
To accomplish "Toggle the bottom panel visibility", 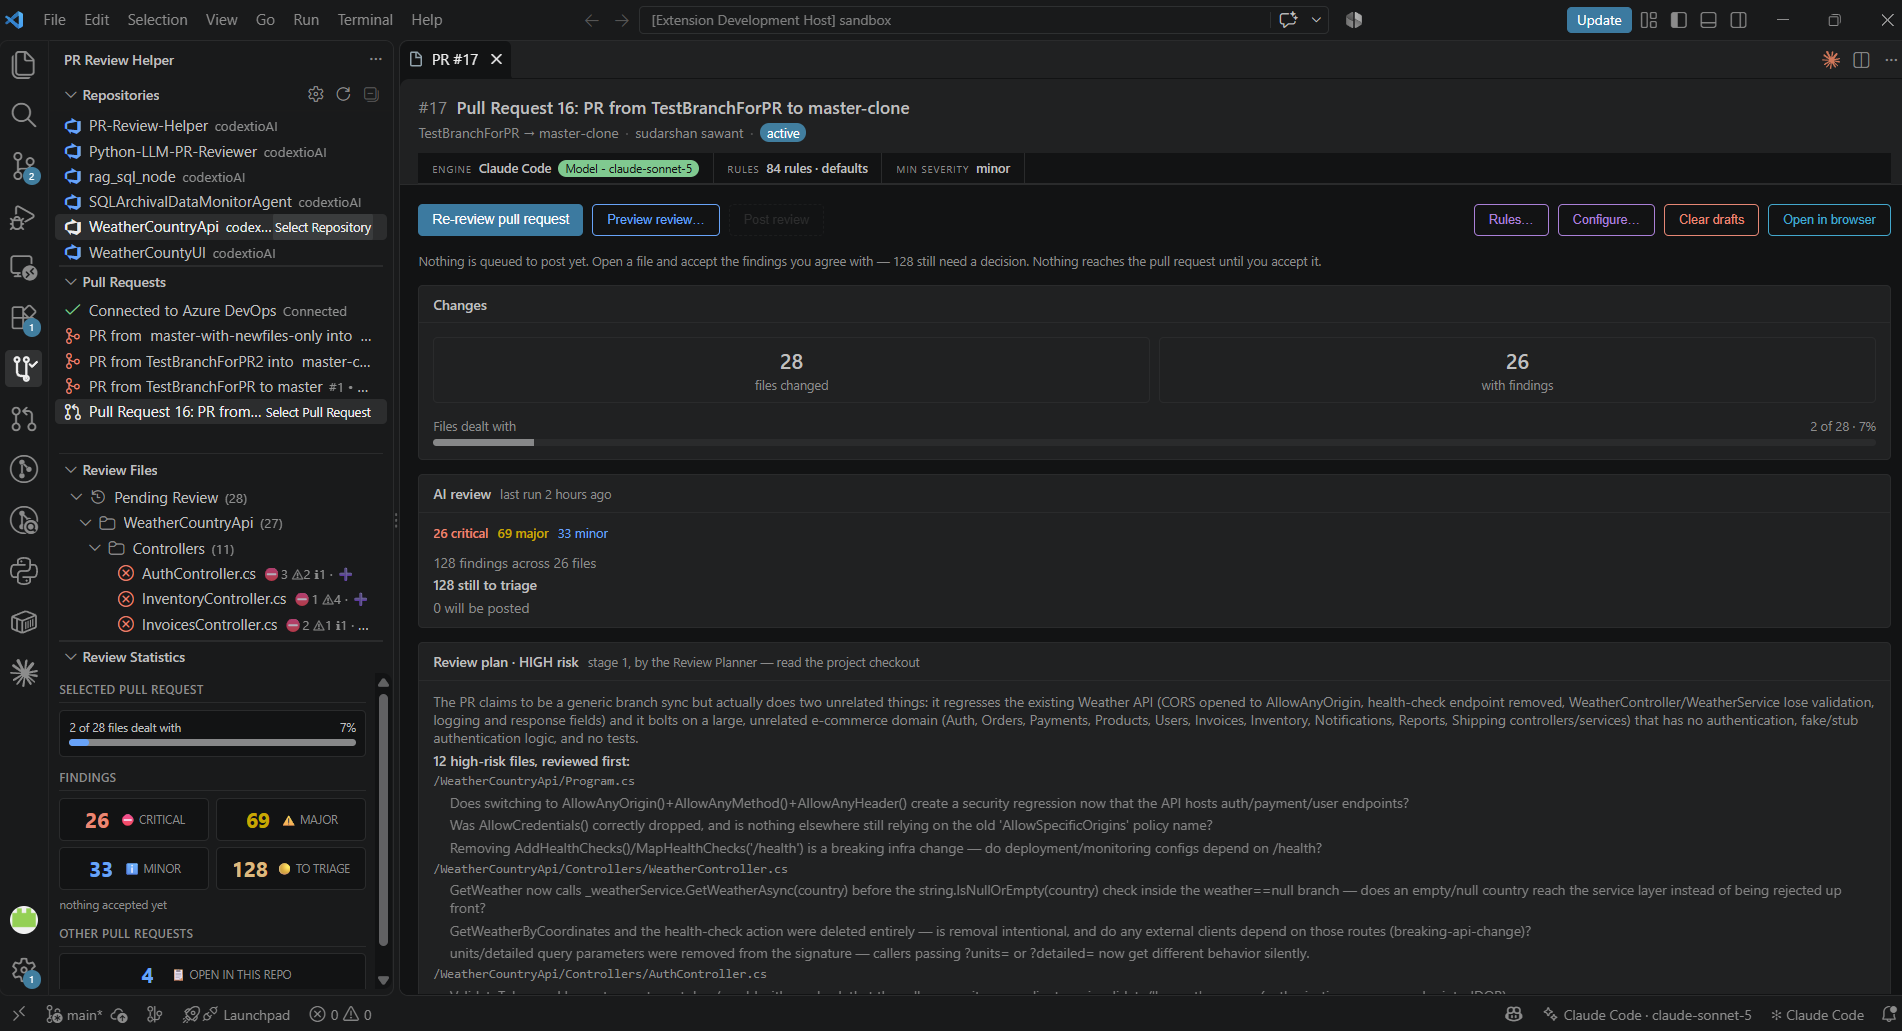I will [1709, 20].
